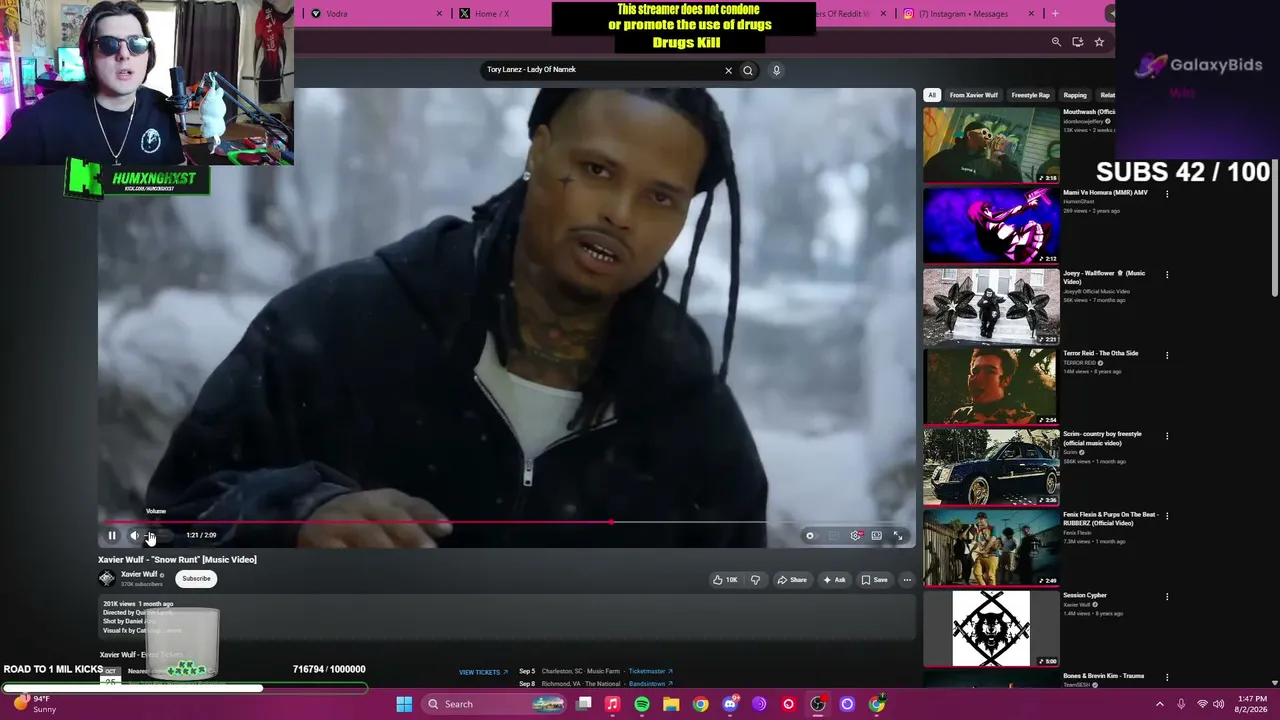The image size is (1280, 720).
Task: Open Apple Music from the taskbar
Action: click(x=613, y=704)
